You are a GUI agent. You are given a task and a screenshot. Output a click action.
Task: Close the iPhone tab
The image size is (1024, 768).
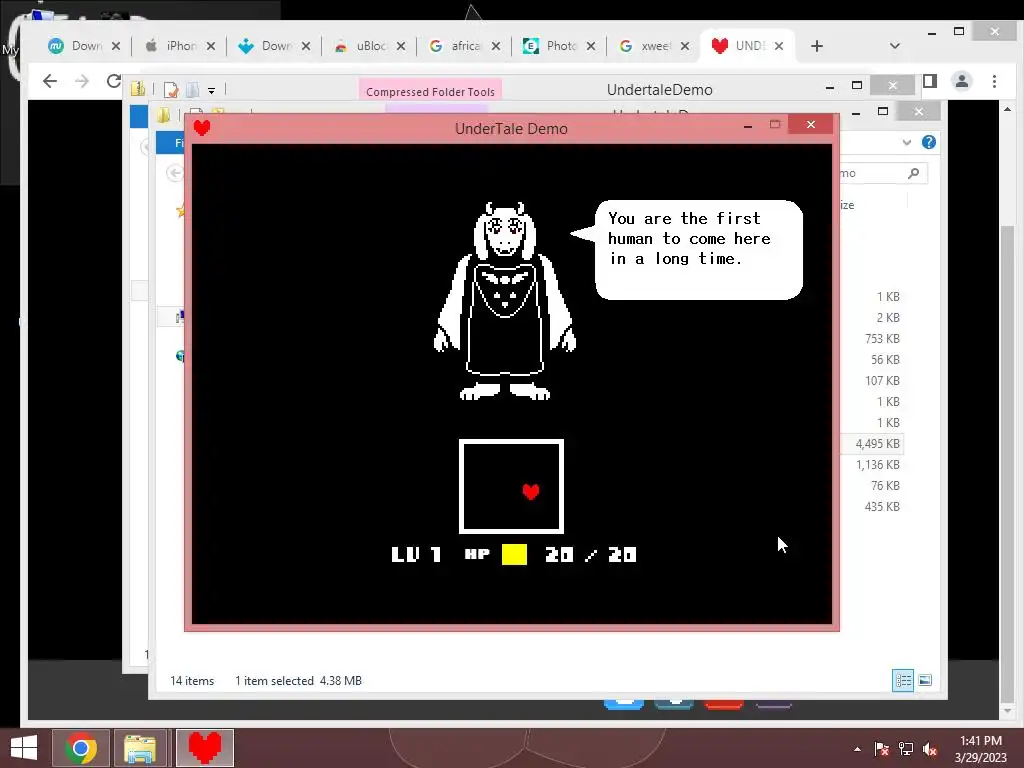[211, 46]
